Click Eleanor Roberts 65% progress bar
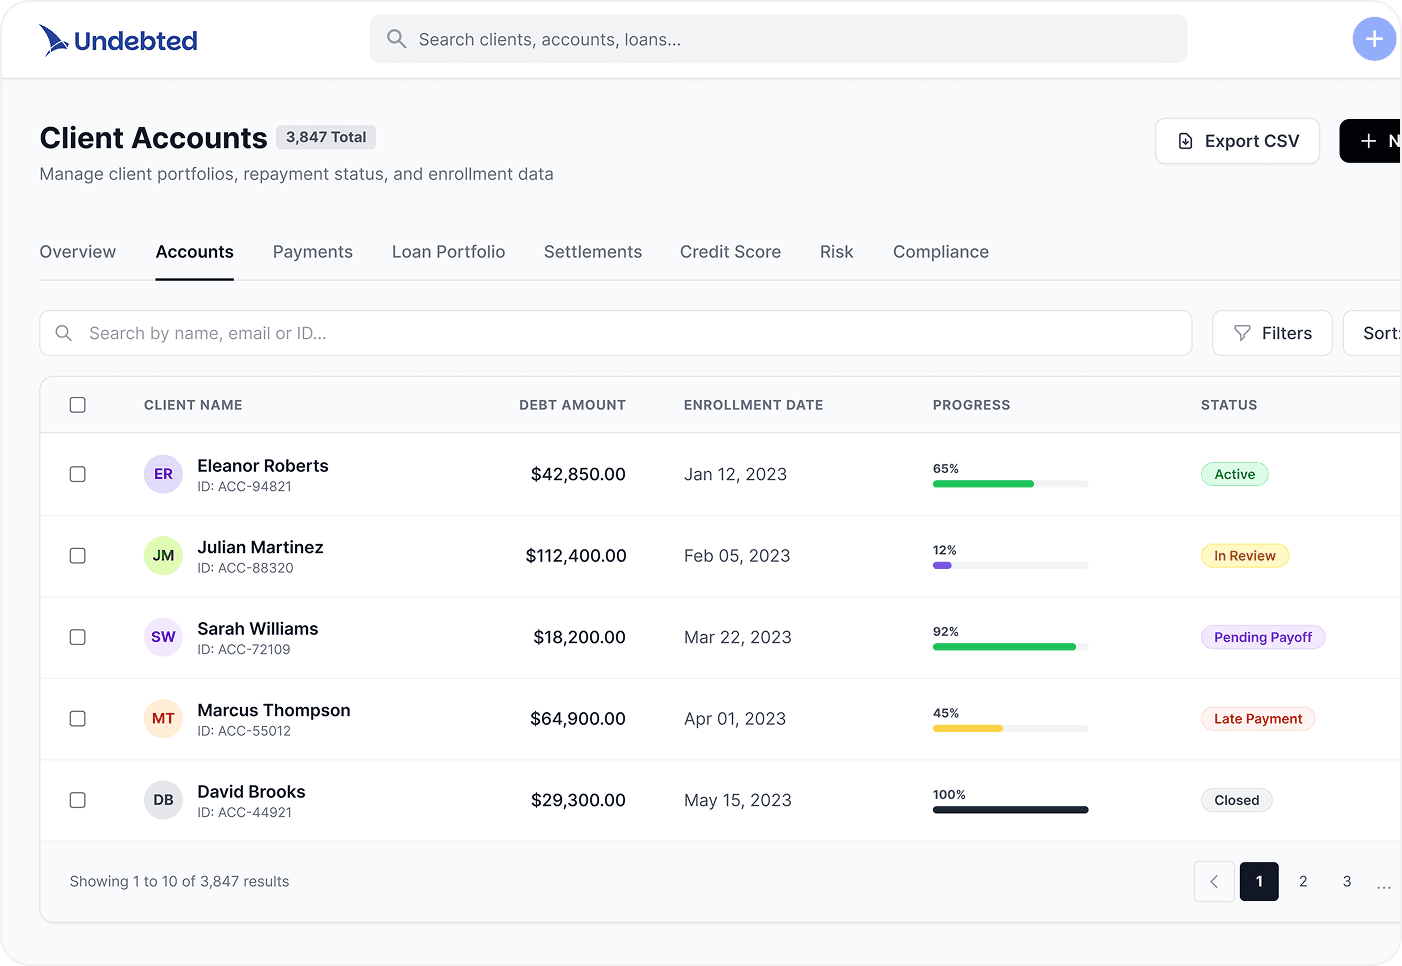This screenshot has height=966, width=1402. [1010, 484]
